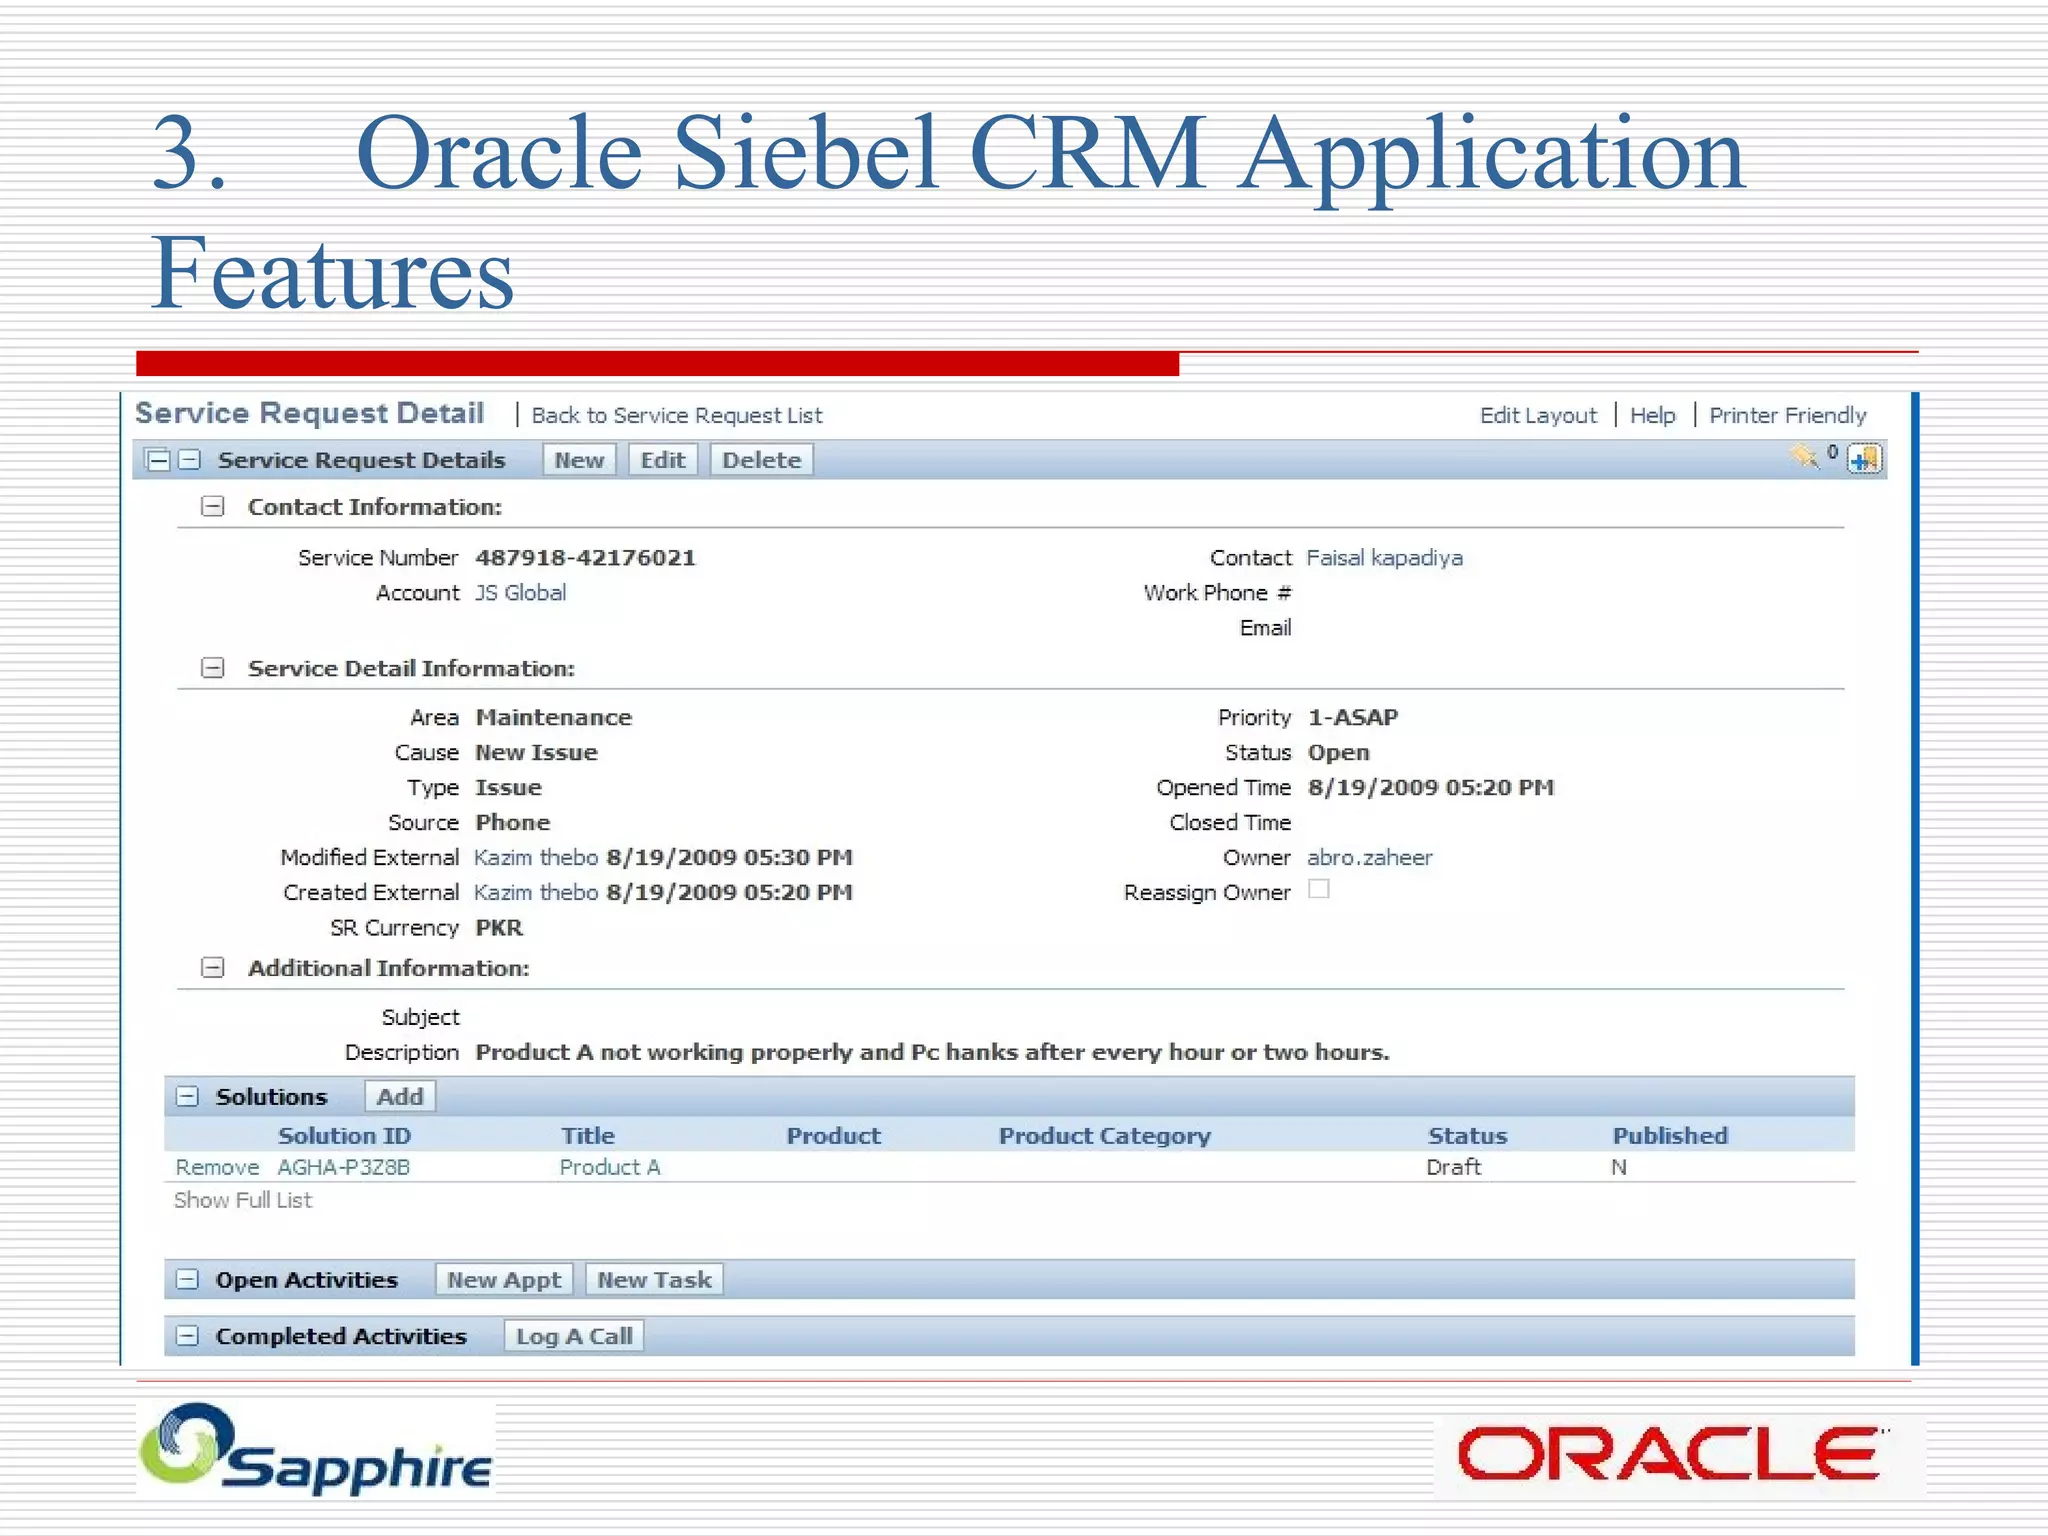Collapse the Open Activities section
The image size is (2048, 1536).
(187, 1279)
